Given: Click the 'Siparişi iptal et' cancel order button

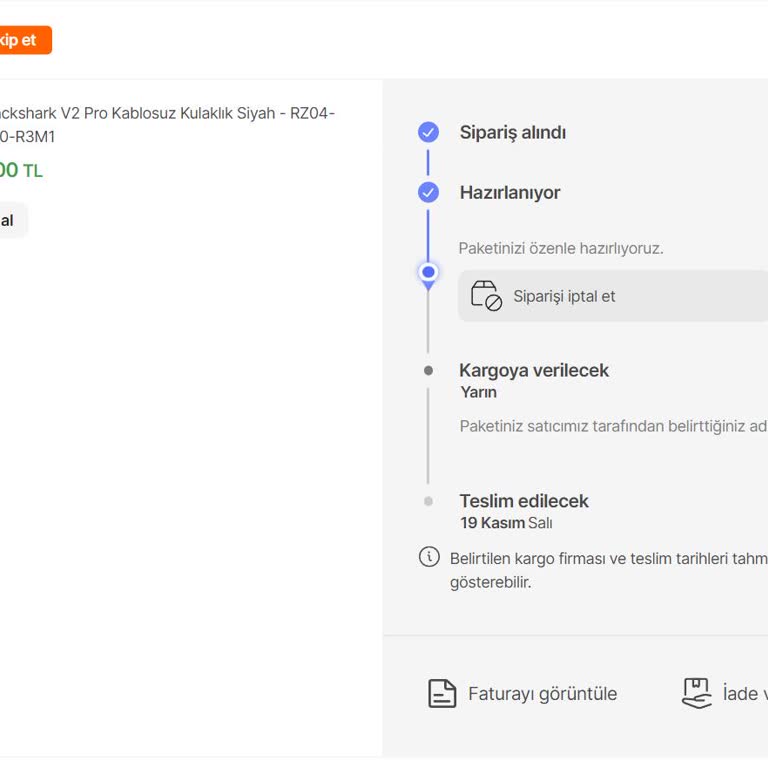Looking at the screenshot, I should [613, 296].
